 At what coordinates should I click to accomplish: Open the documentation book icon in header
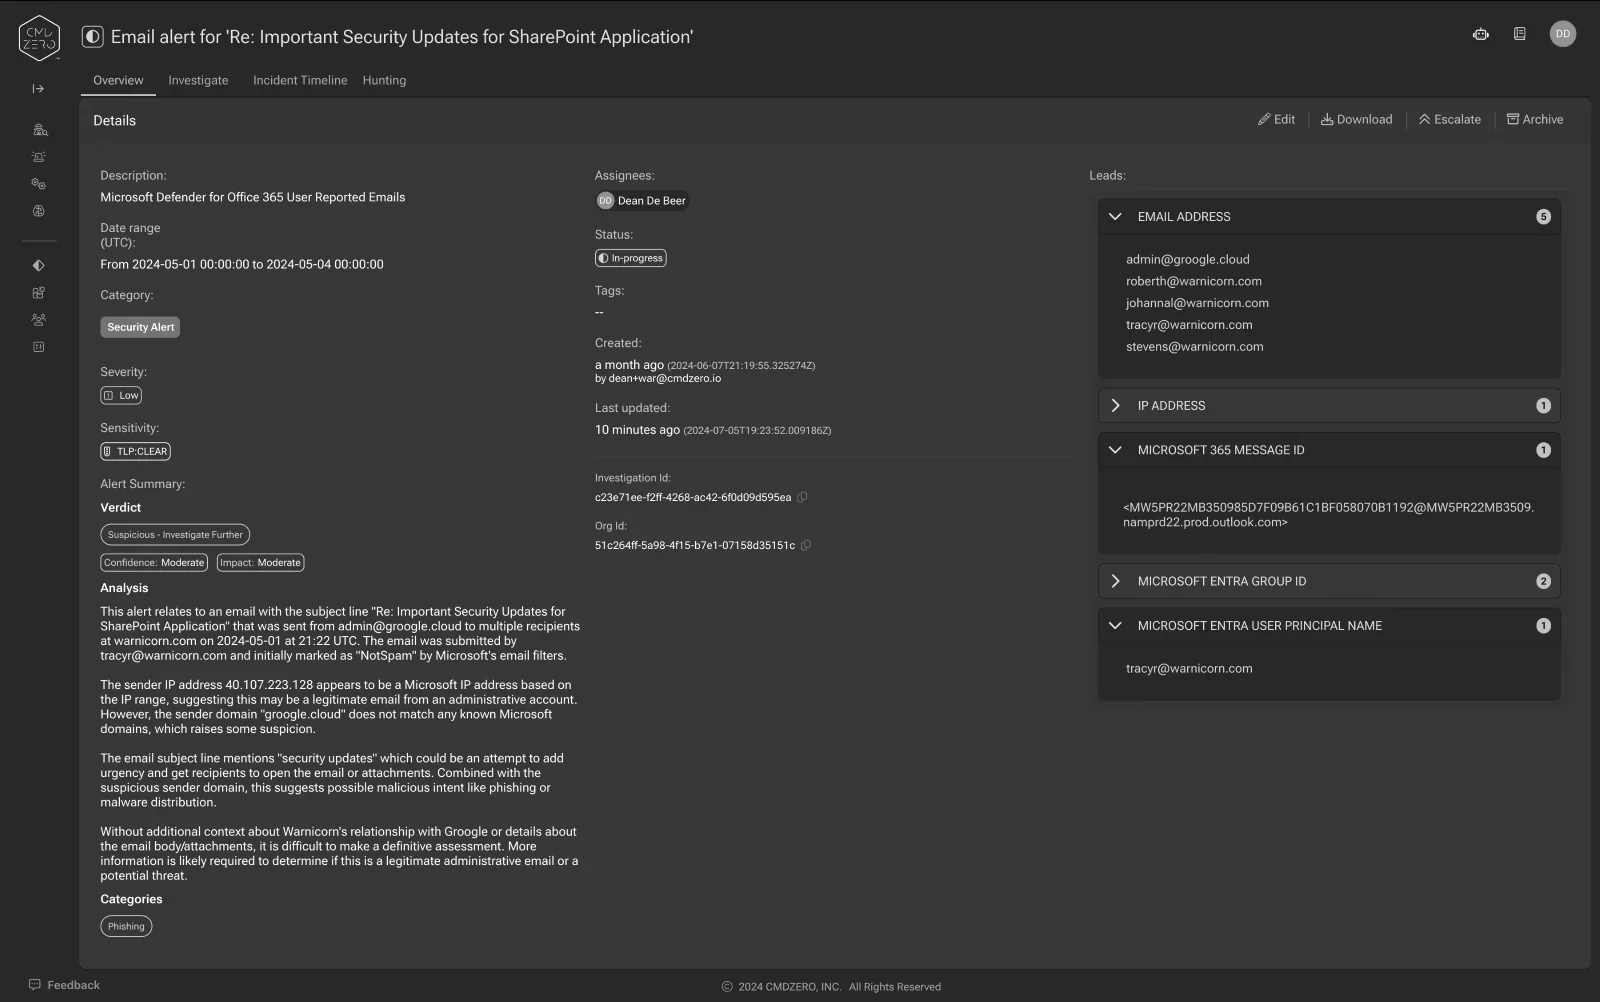click(x=1519, y=34)
